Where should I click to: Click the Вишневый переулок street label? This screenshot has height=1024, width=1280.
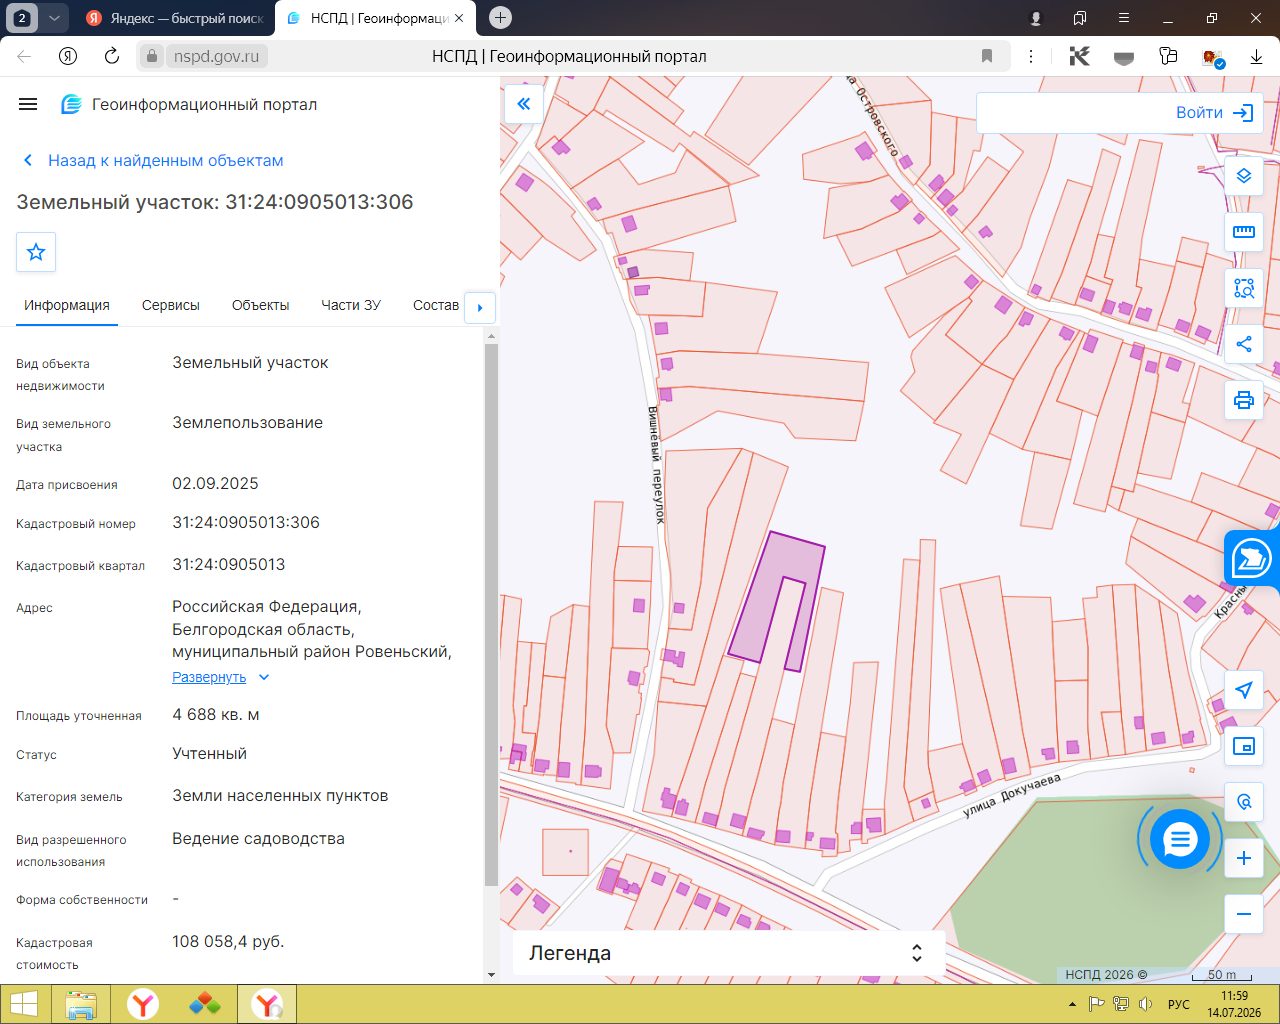click(657, 465)
